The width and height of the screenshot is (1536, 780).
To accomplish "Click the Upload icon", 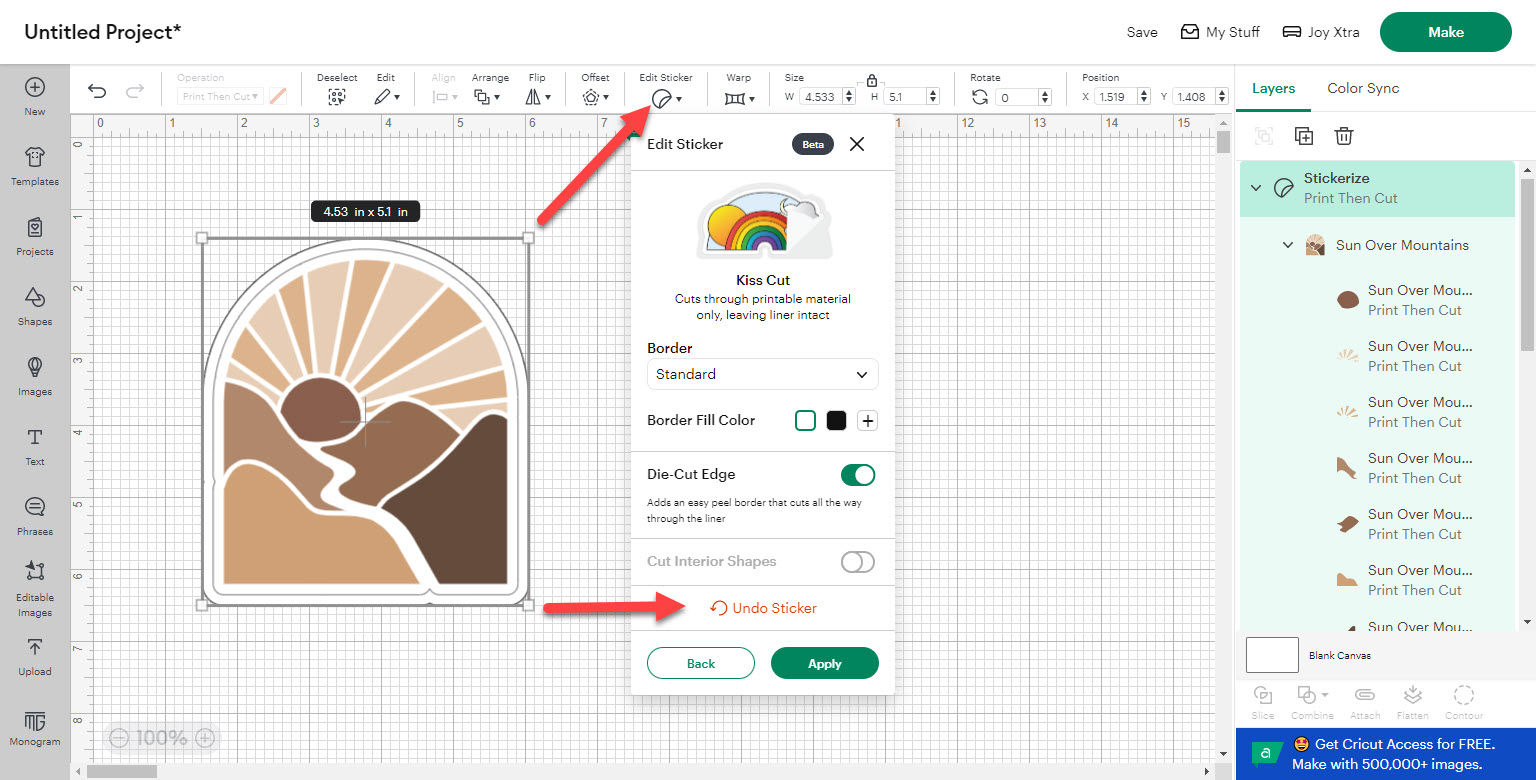I will pyautogui.click(x=35, y=647).
